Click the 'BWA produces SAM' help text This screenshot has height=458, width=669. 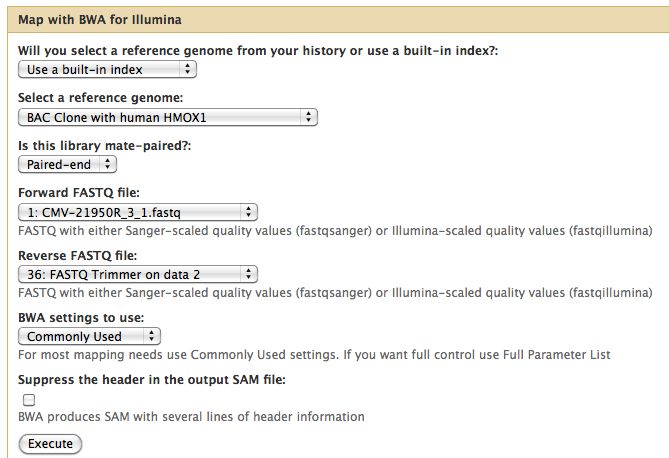click(192, 417)
